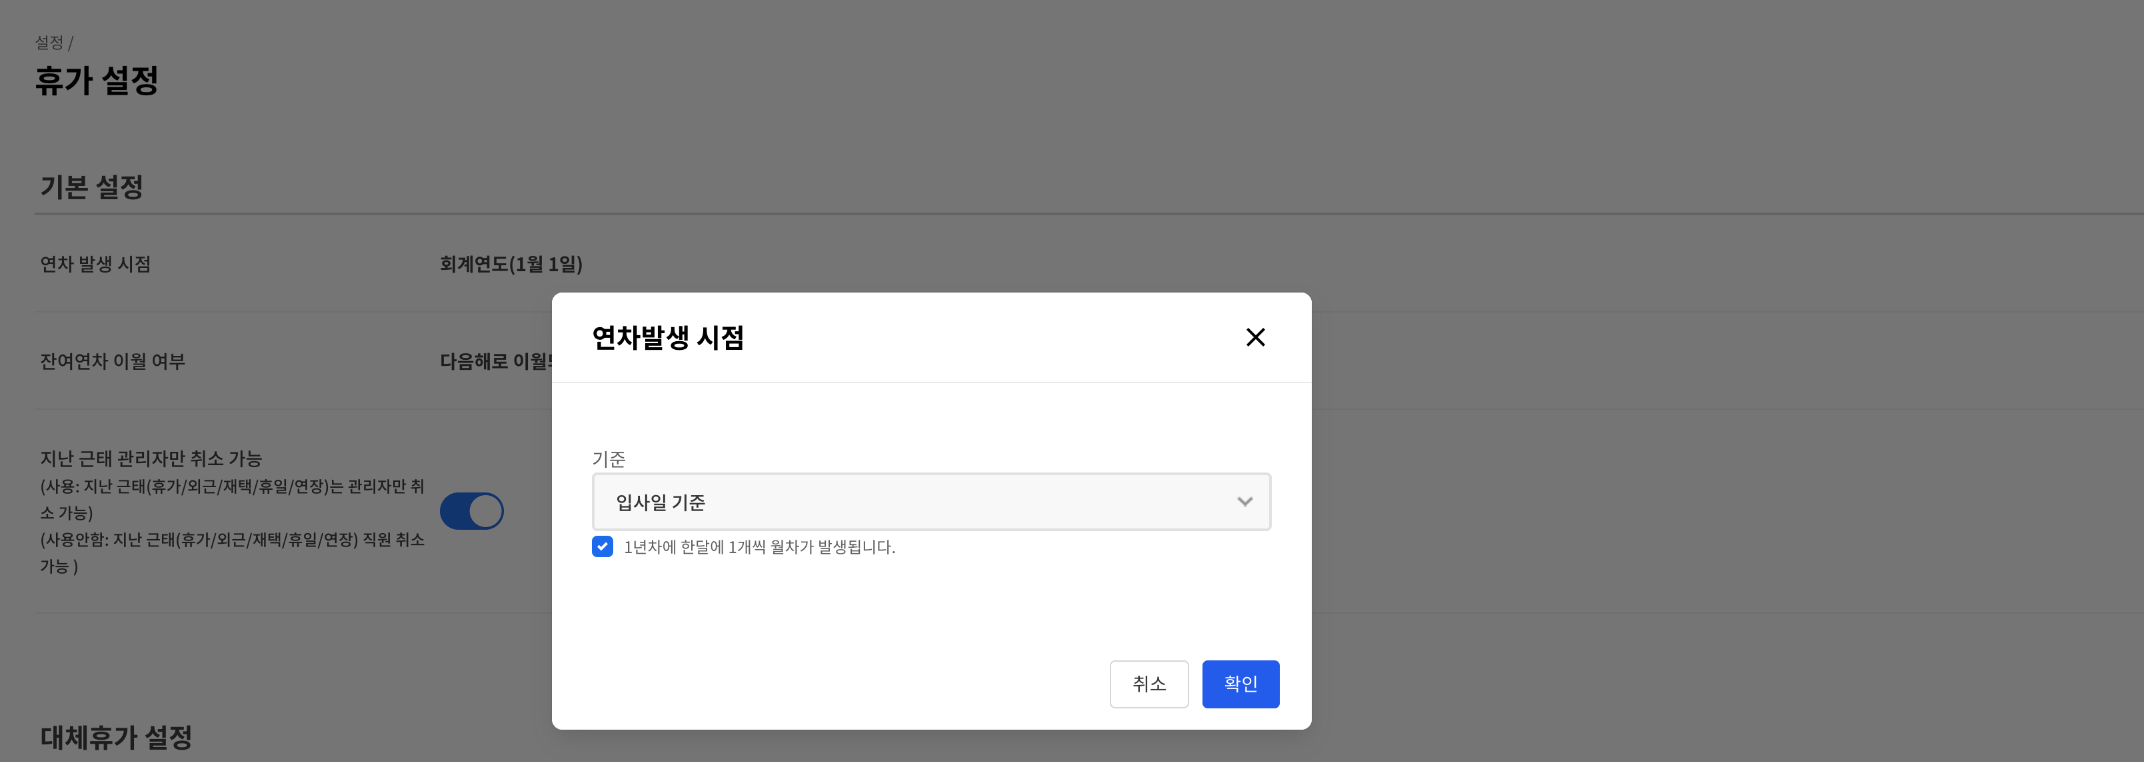Click the 연차 발생 시점 label
Image resolution: width=2144 pixels, height=762 pixels.
pos(95,264)
